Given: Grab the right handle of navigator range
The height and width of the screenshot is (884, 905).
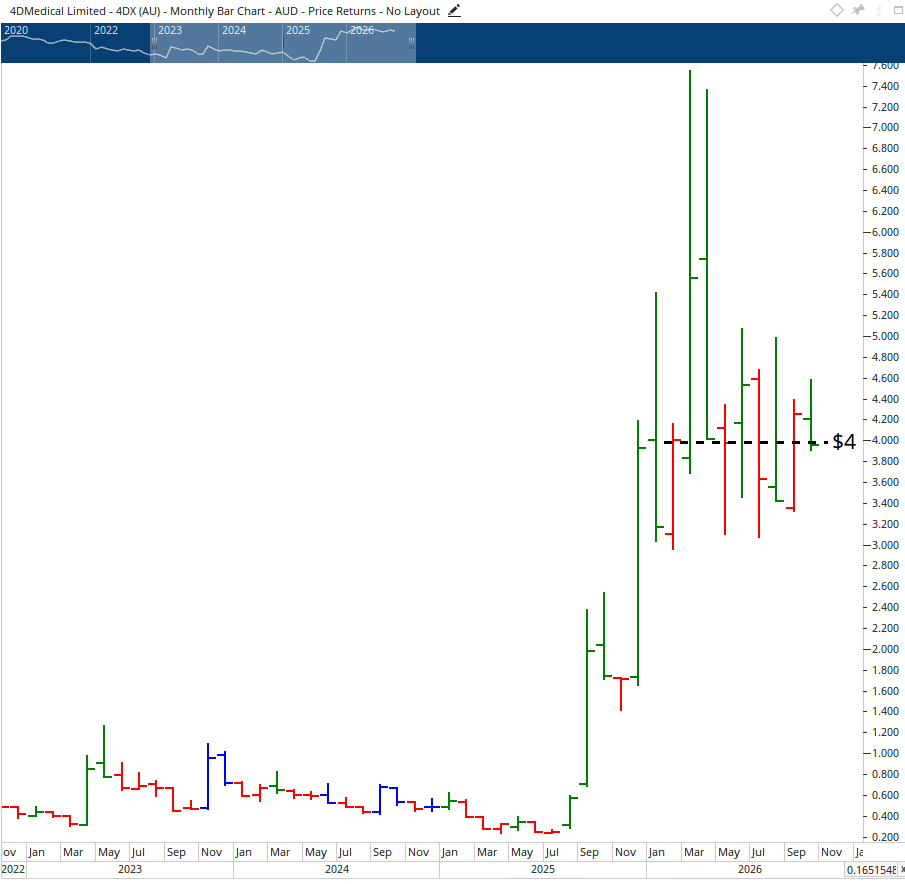Looking at the screenshot, I should click(411, 43).
